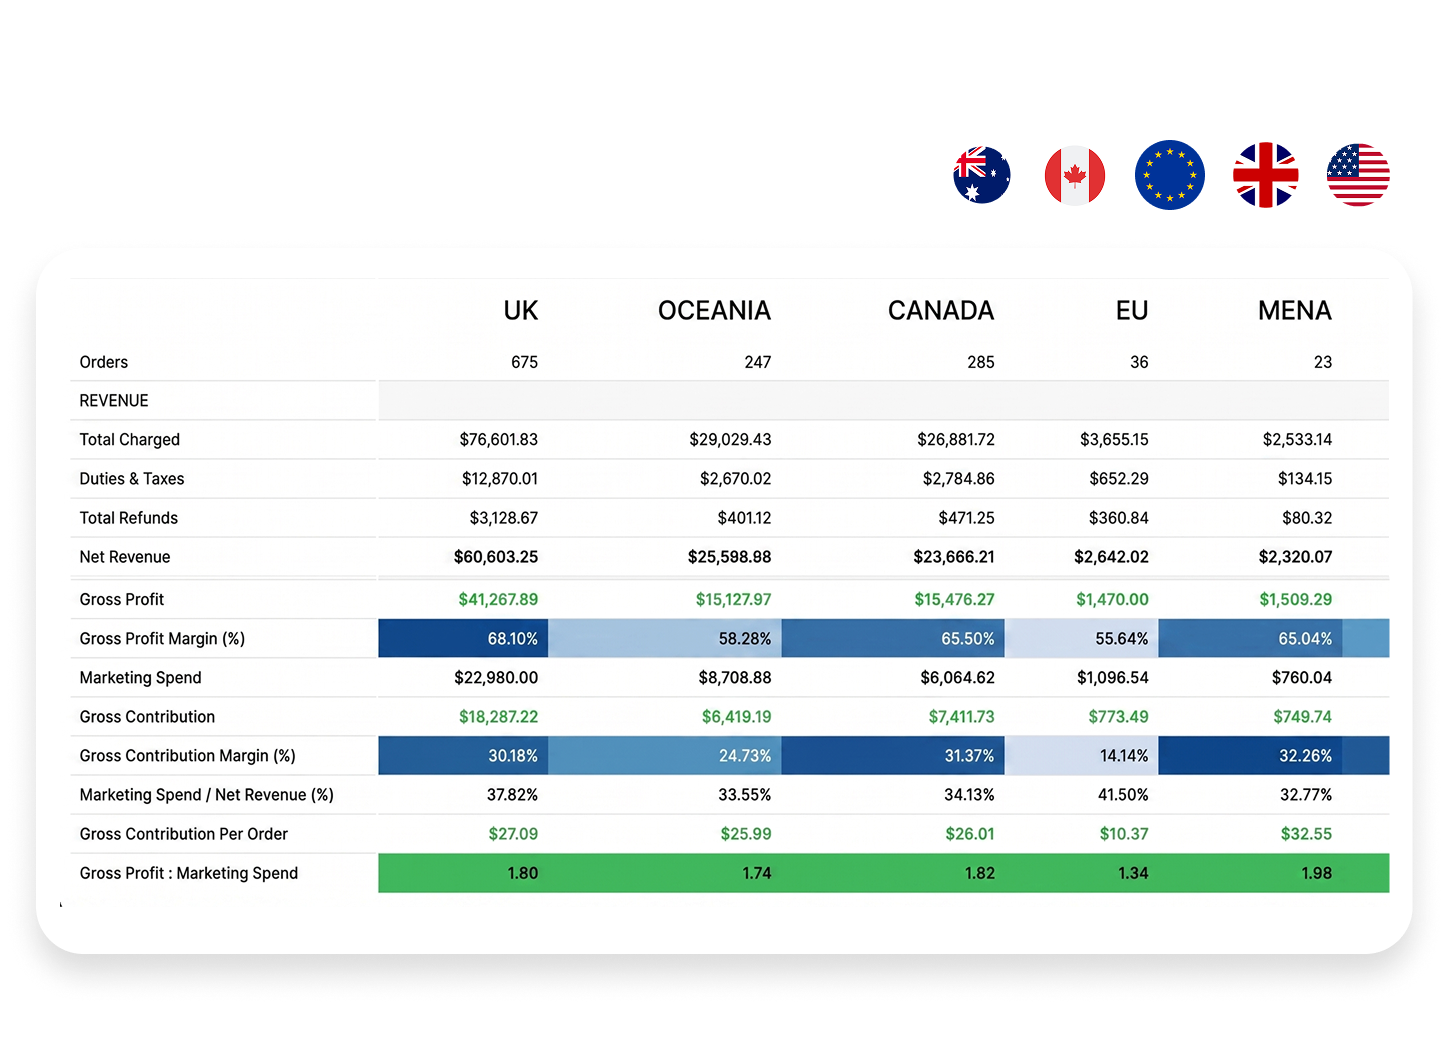Click net revenue $60,603.25

[496, 557]
